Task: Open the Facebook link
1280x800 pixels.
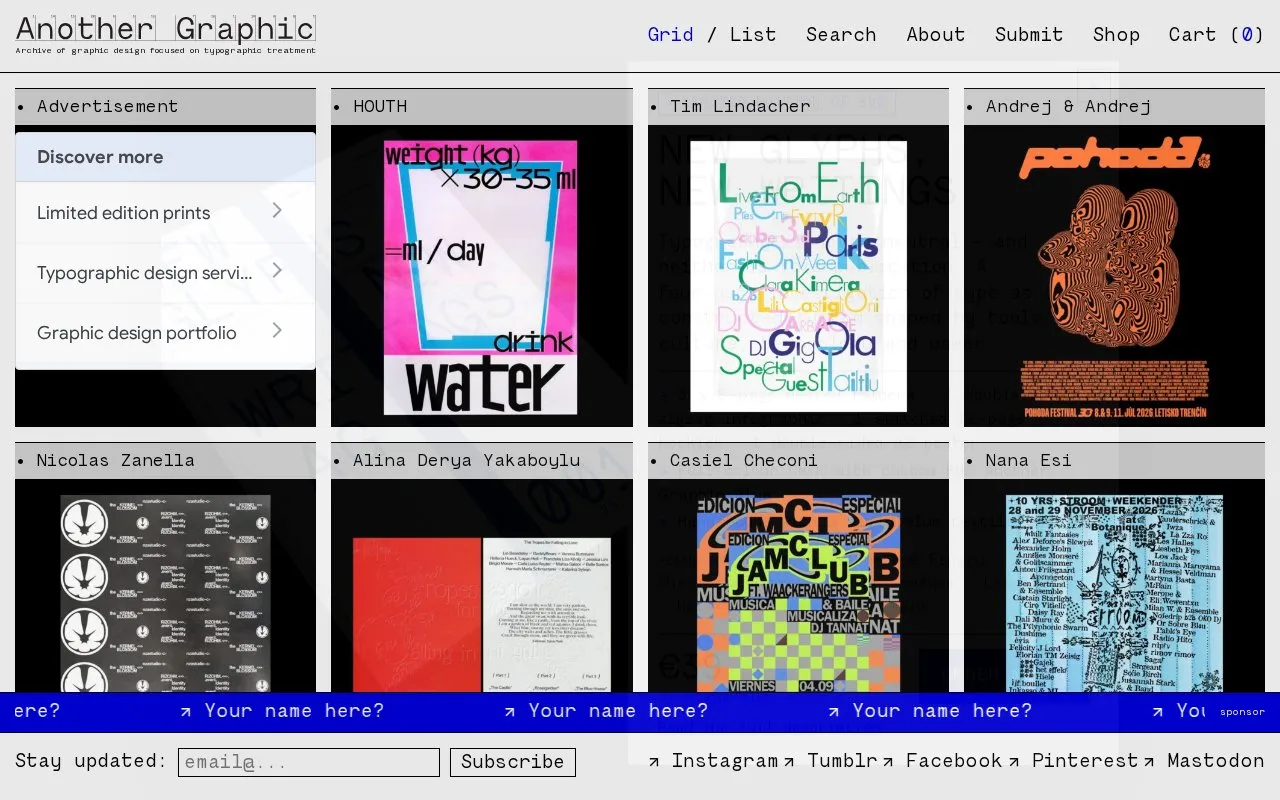Action: point(942,761)
